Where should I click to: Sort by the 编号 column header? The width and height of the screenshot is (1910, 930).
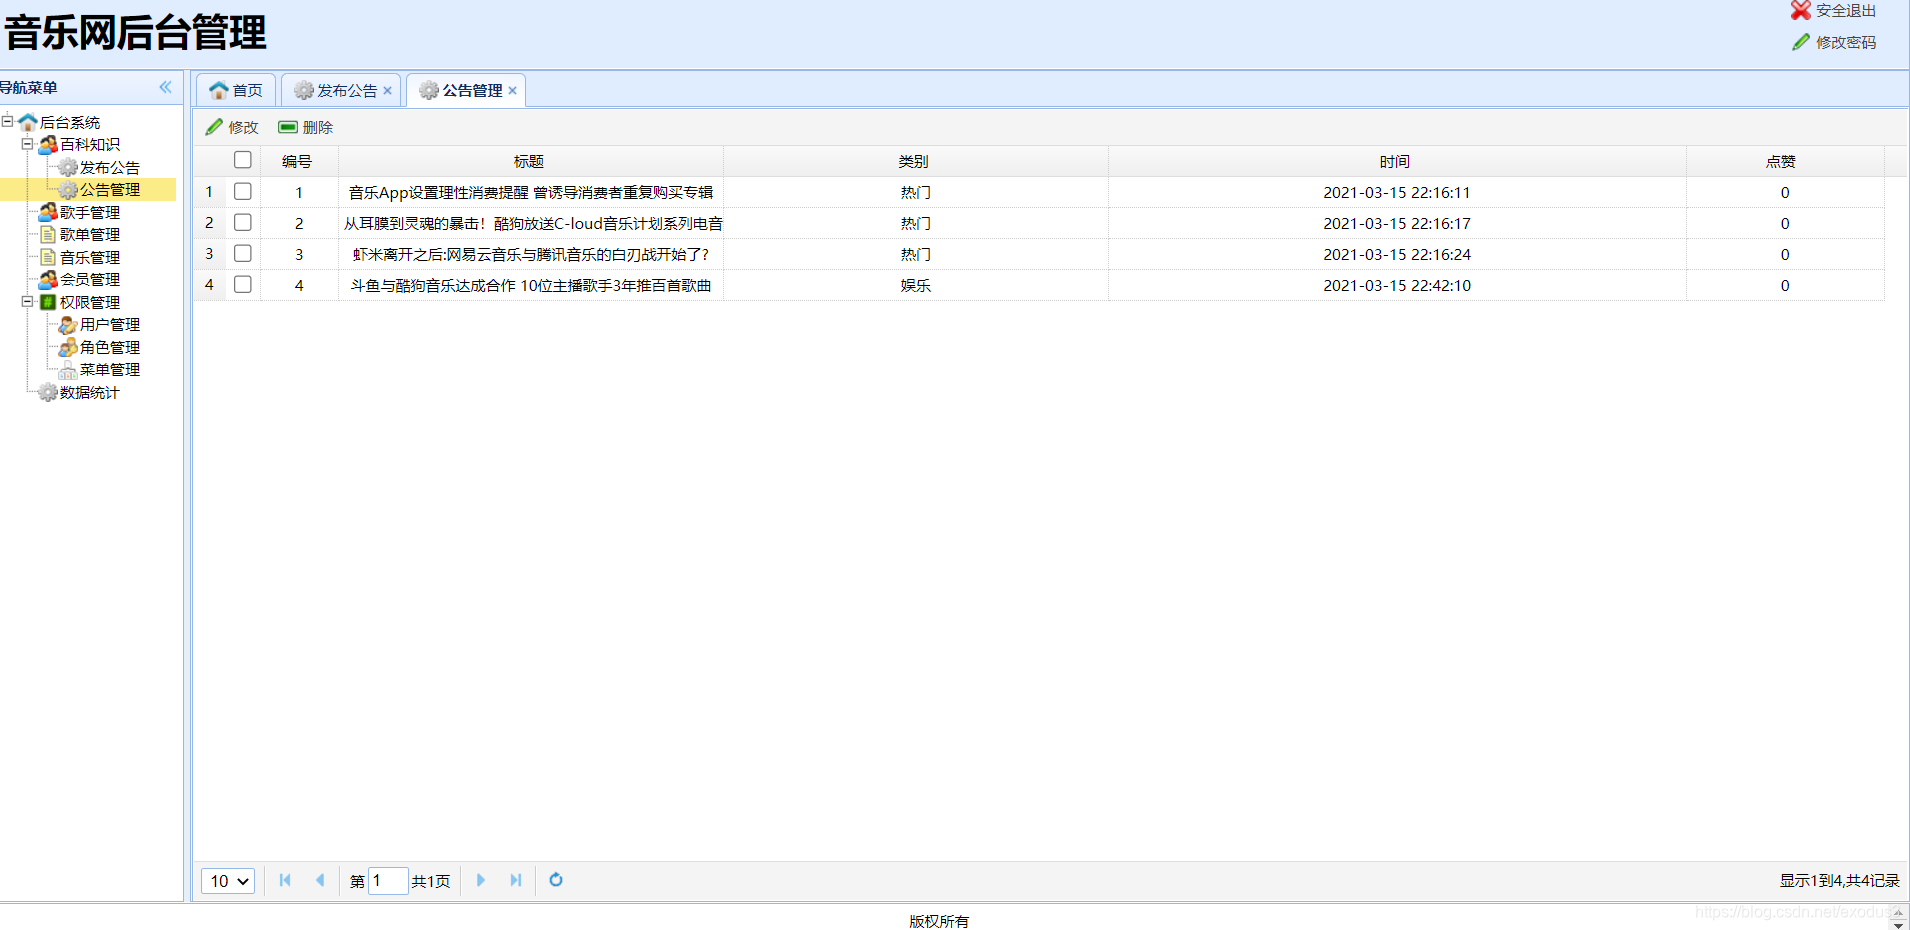[x=297, y=161]
